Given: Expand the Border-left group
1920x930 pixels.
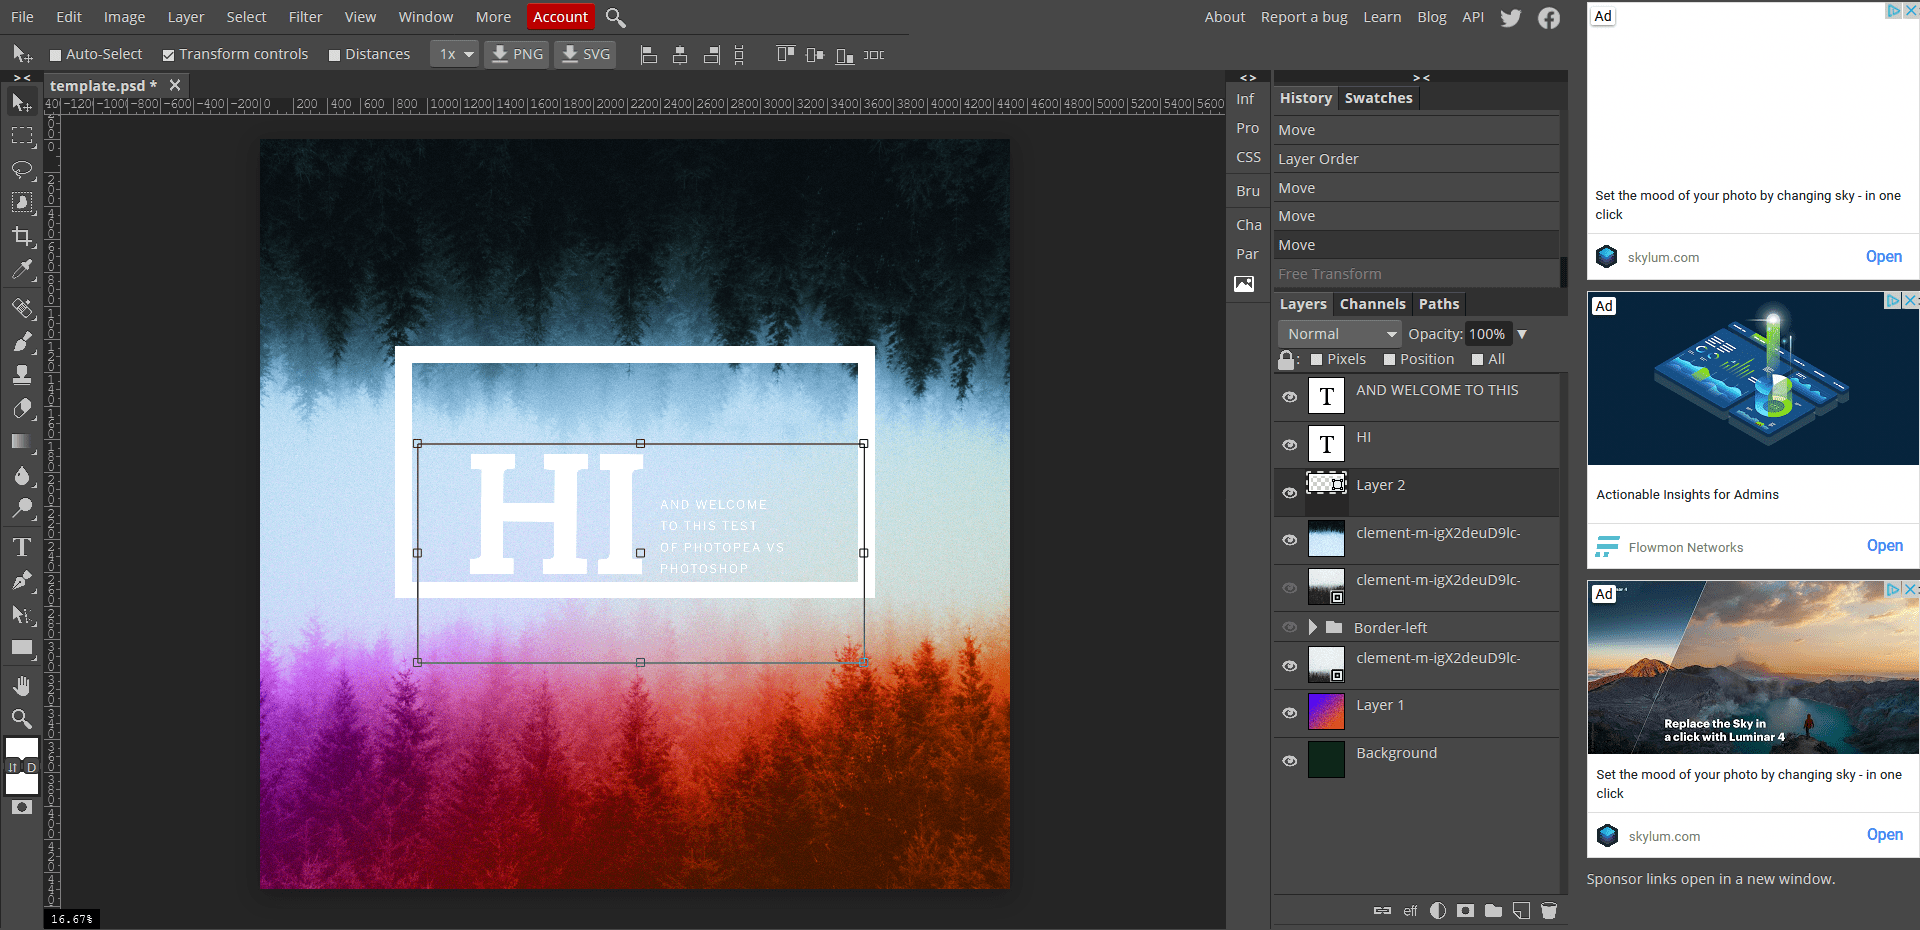Looking at the screenshot, I should (x=1313, y=627).
